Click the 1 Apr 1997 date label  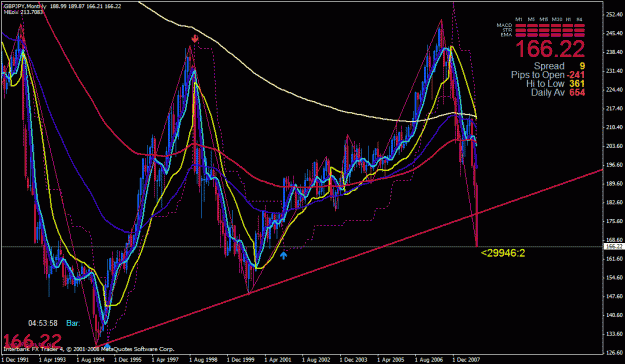(x=165, y=360)
